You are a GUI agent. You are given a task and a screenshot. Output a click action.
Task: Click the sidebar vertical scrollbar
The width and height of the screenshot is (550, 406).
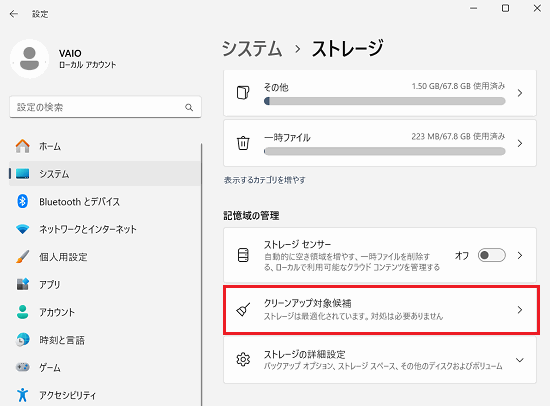[202, 274]
